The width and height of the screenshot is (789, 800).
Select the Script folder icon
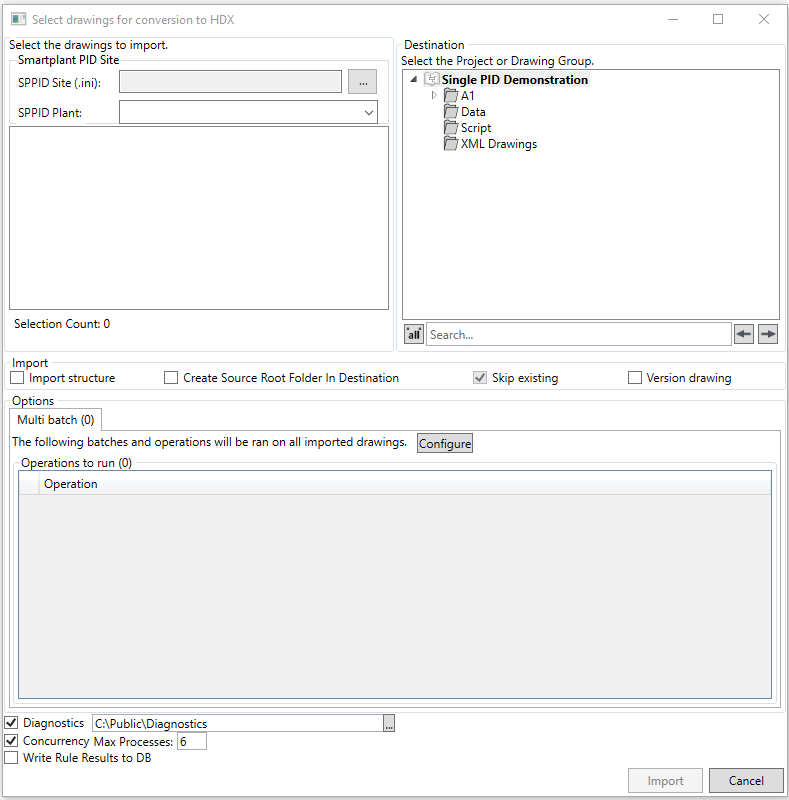coord(451,128)
